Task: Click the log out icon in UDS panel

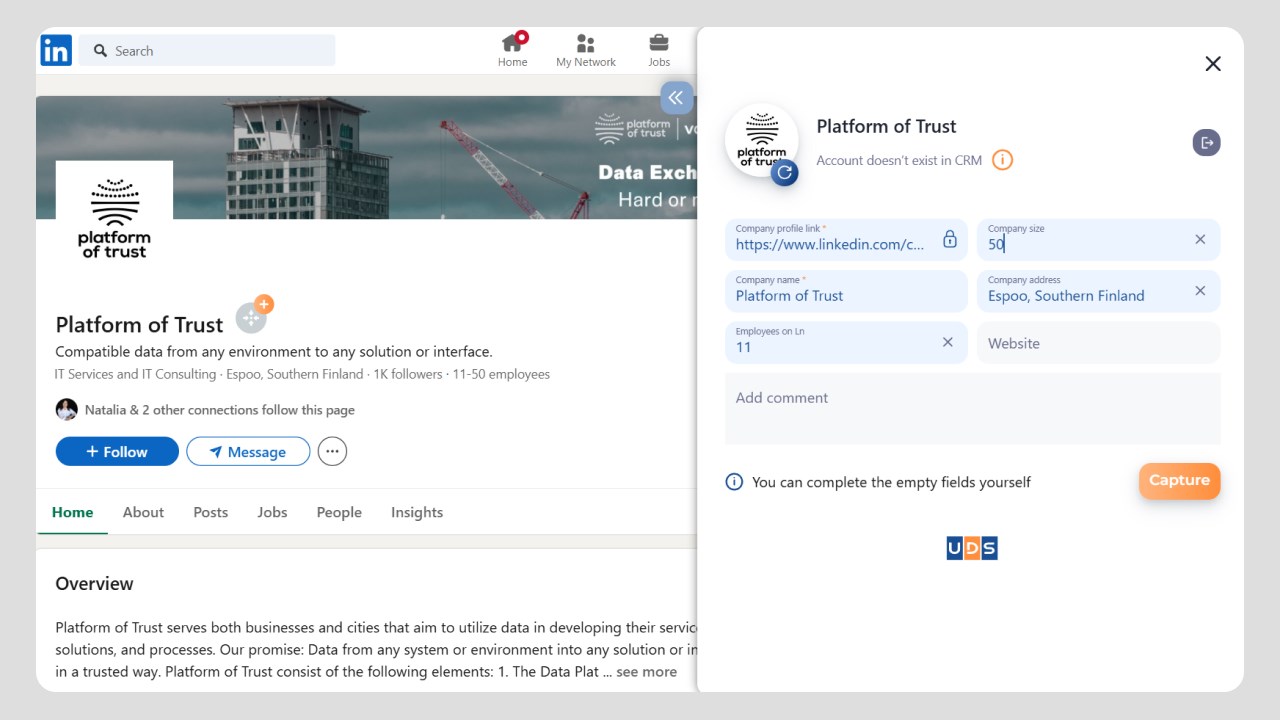Action: [1207, 142]
